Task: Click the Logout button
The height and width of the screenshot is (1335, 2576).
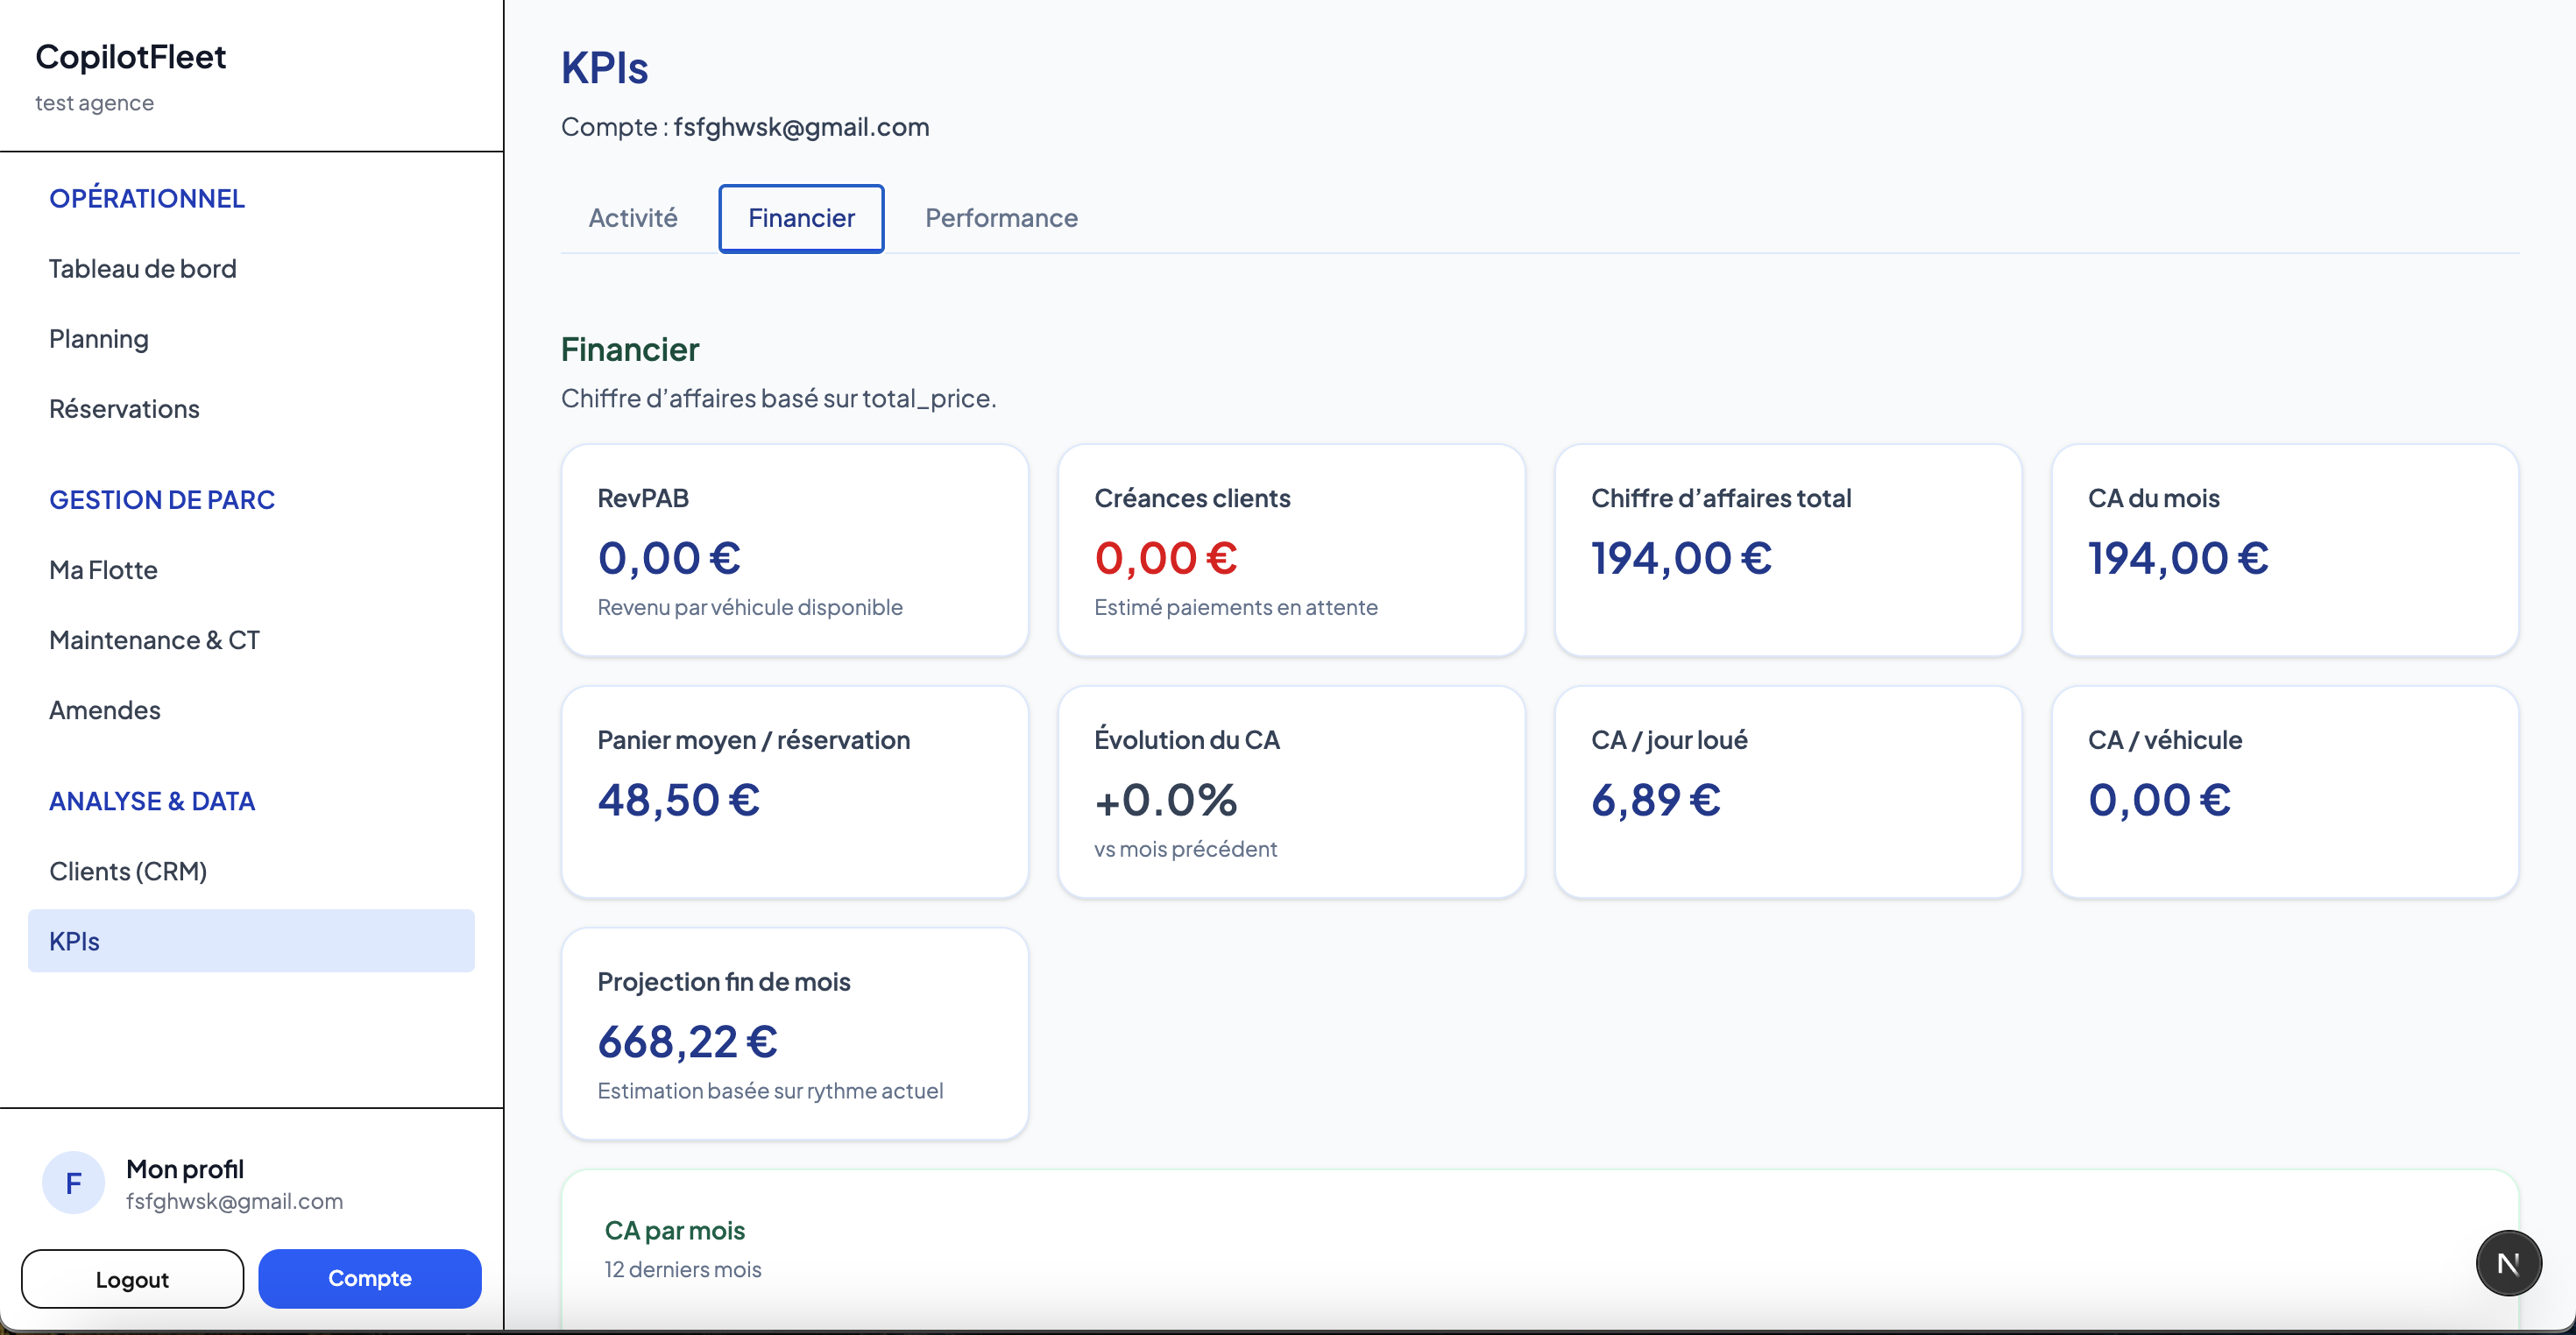Action: pos(131,1278)
